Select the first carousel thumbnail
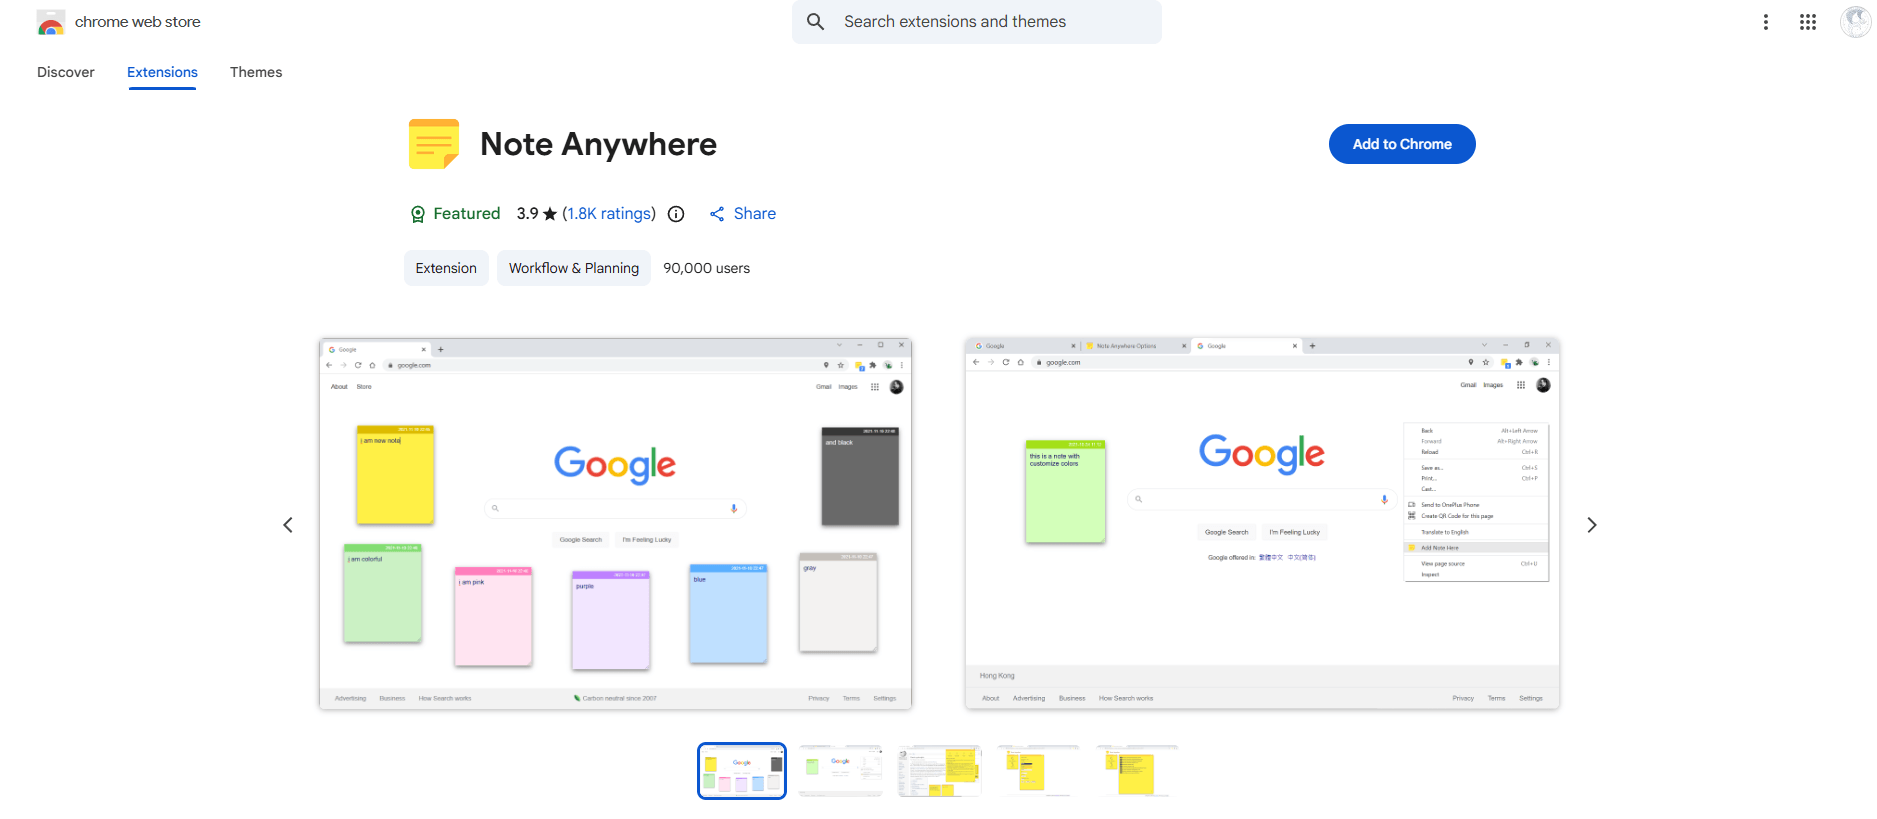 coord(742,771)
